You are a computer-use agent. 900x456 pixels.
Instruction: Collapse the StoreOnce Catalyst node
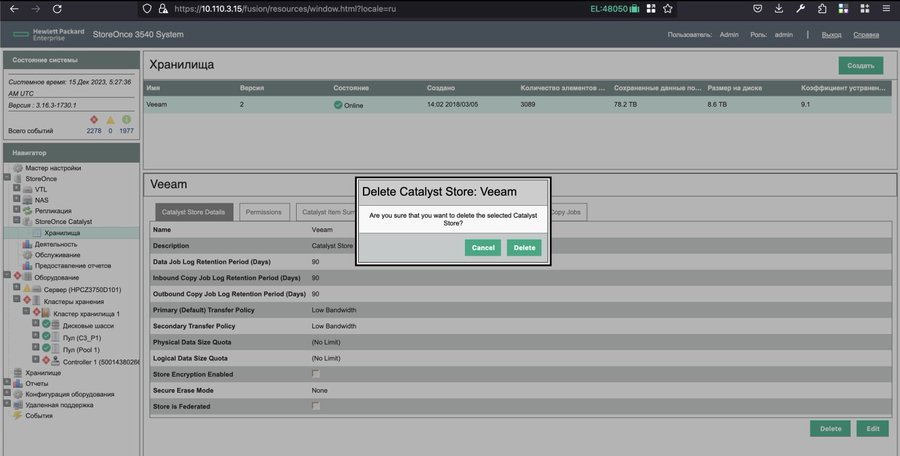(17, 220)
